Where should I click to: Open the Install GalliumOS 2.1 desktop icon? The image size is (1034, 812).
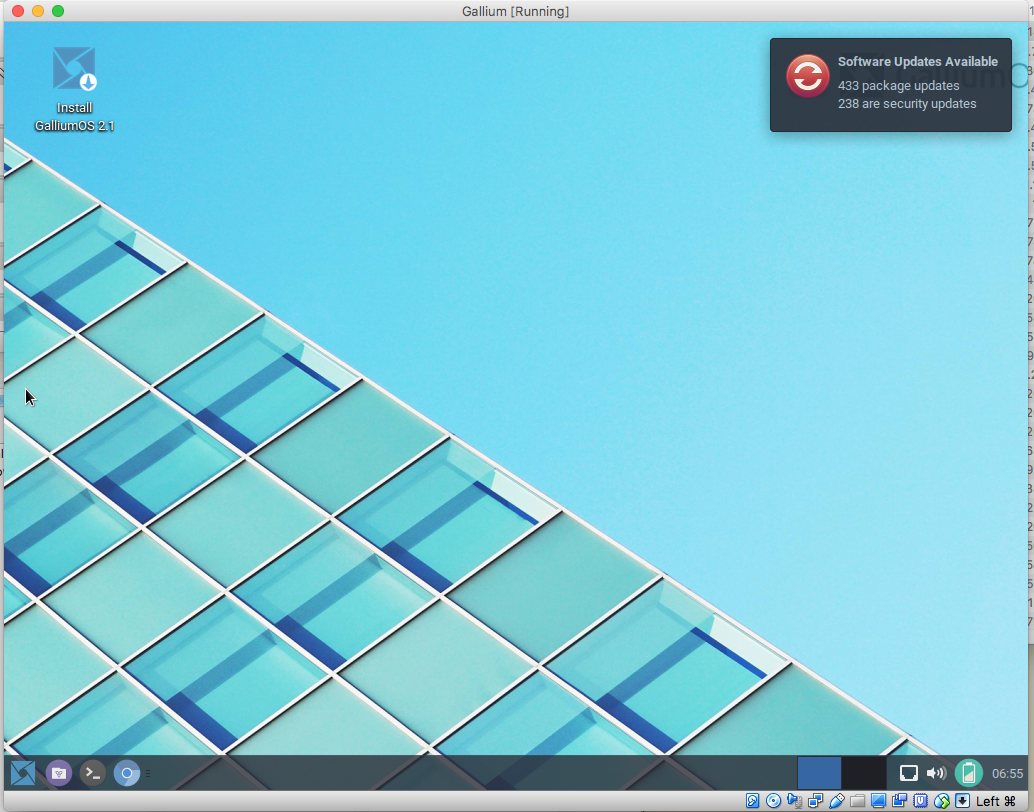tap(74, 88)
